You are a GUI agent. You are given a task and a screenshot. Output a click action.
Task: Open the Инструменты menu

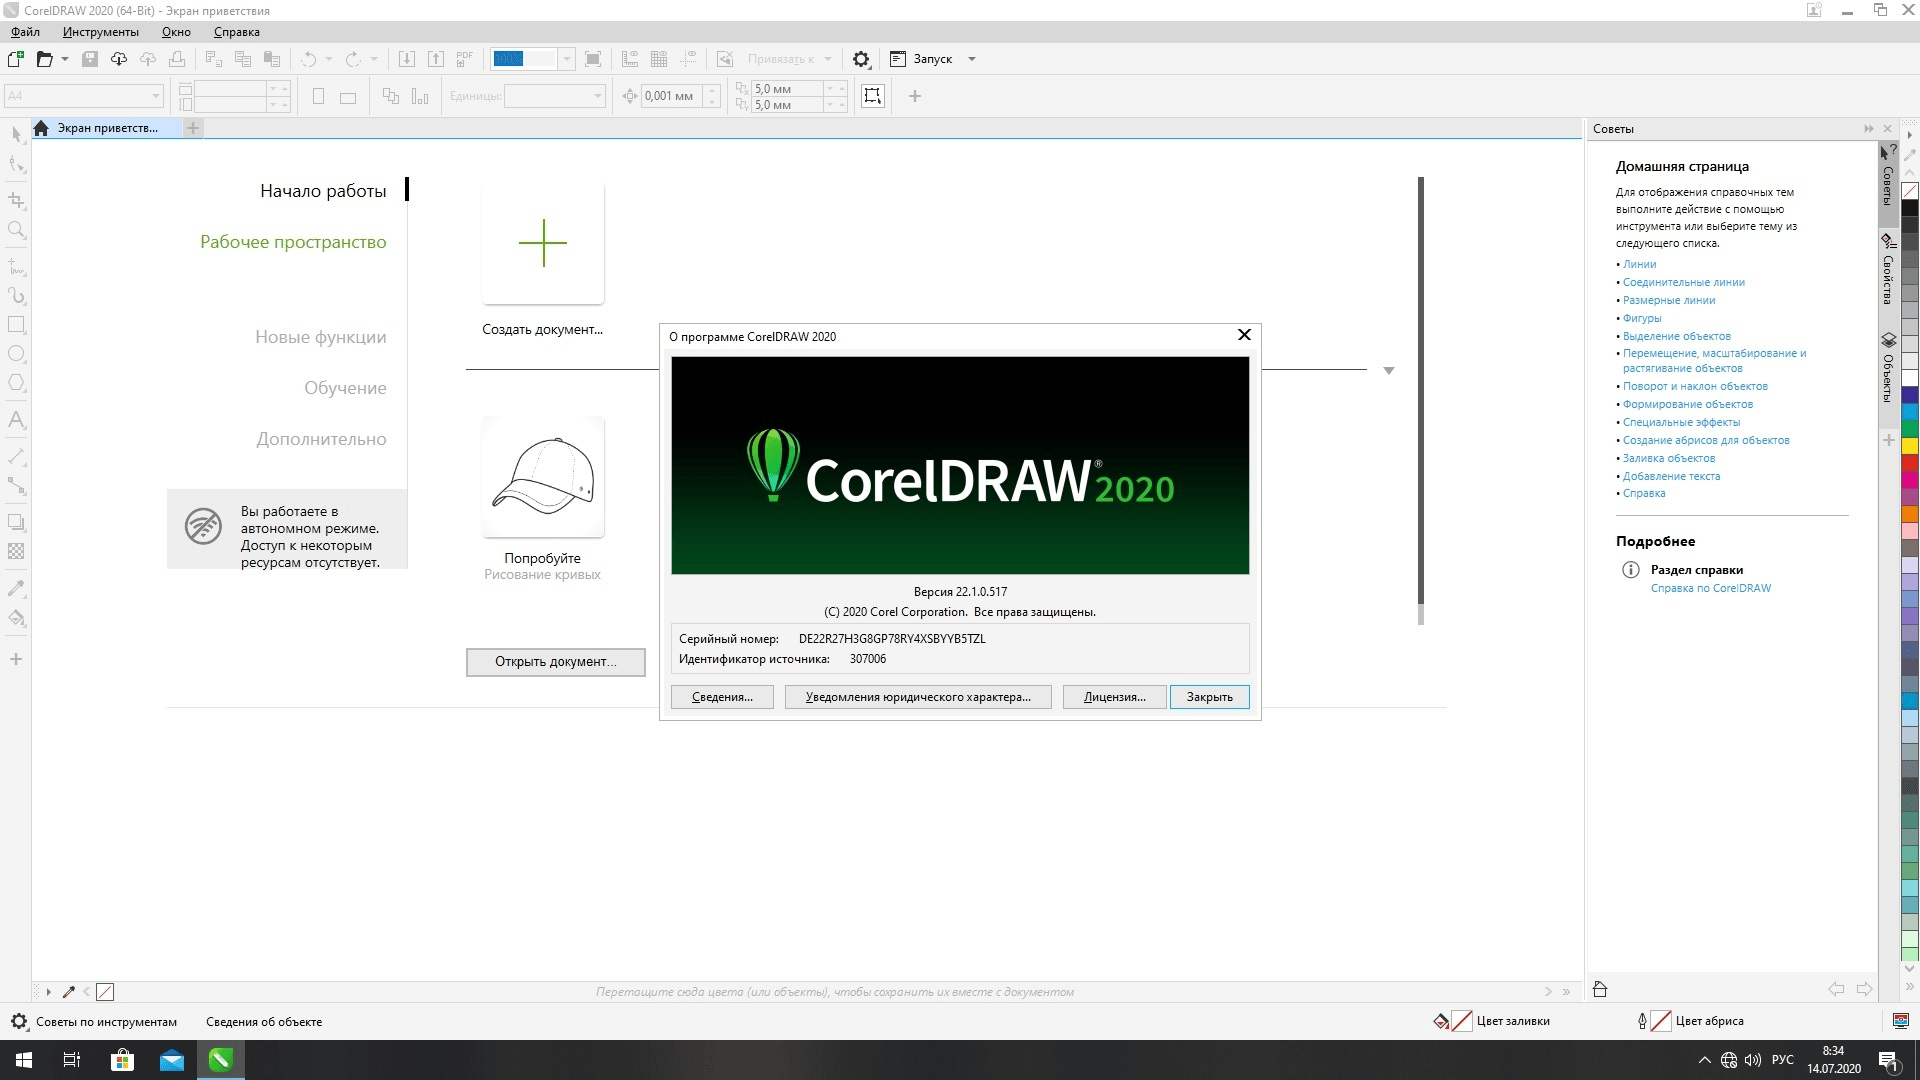100,32
